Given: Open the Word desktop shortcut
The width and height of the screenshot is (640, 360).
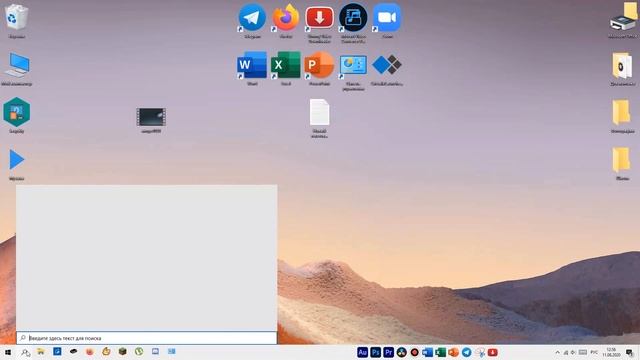Looking at the screenshot, I should [252, 65].
